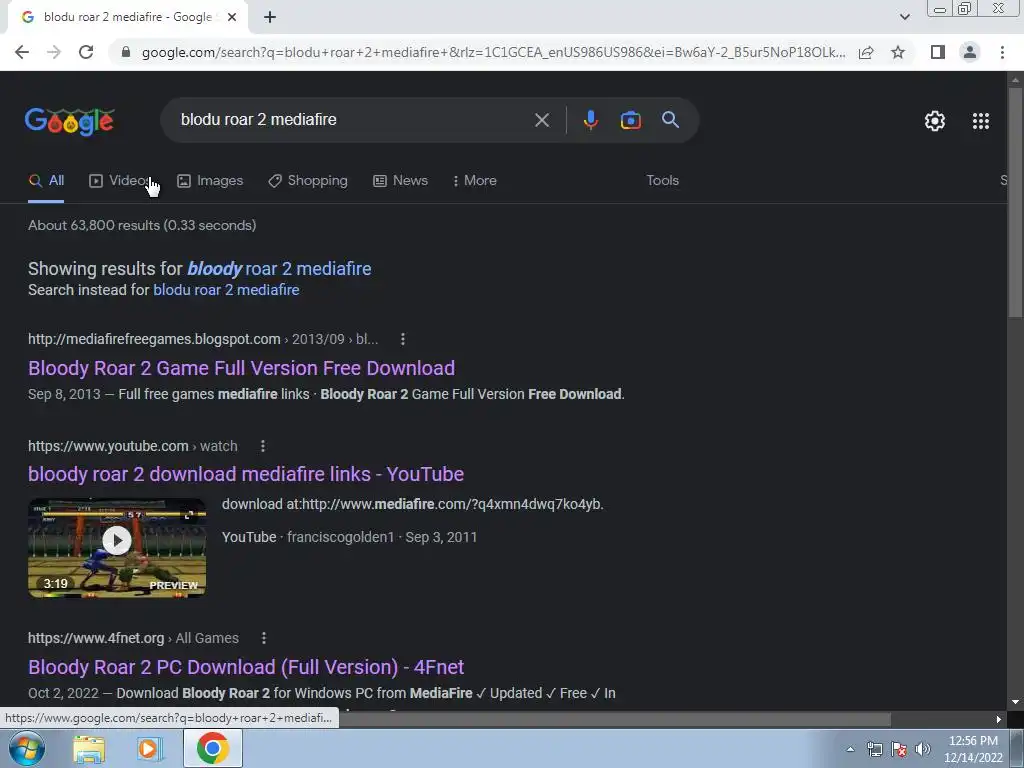
Task: Share this page using share icon
Action: point(866,52)
